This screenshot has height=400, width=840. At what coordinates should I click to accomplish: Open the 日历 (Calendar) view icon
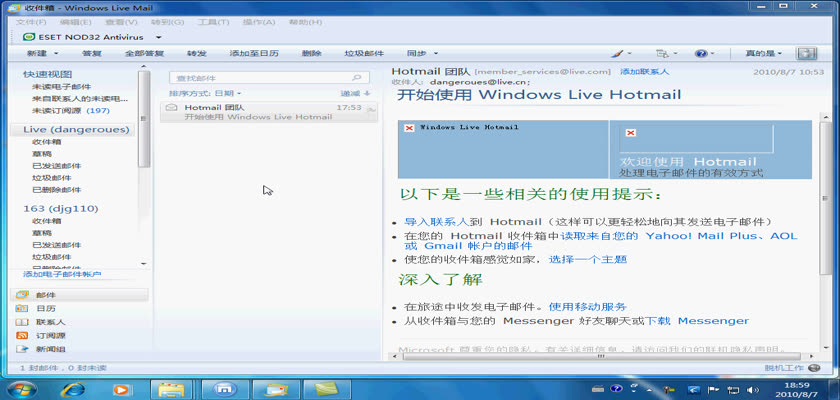[x=22, y=309]
